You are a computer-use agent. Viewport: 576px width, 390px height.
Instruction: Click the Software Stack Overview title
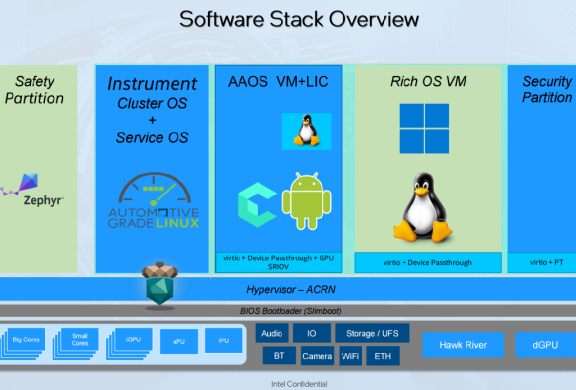(299, 19)
